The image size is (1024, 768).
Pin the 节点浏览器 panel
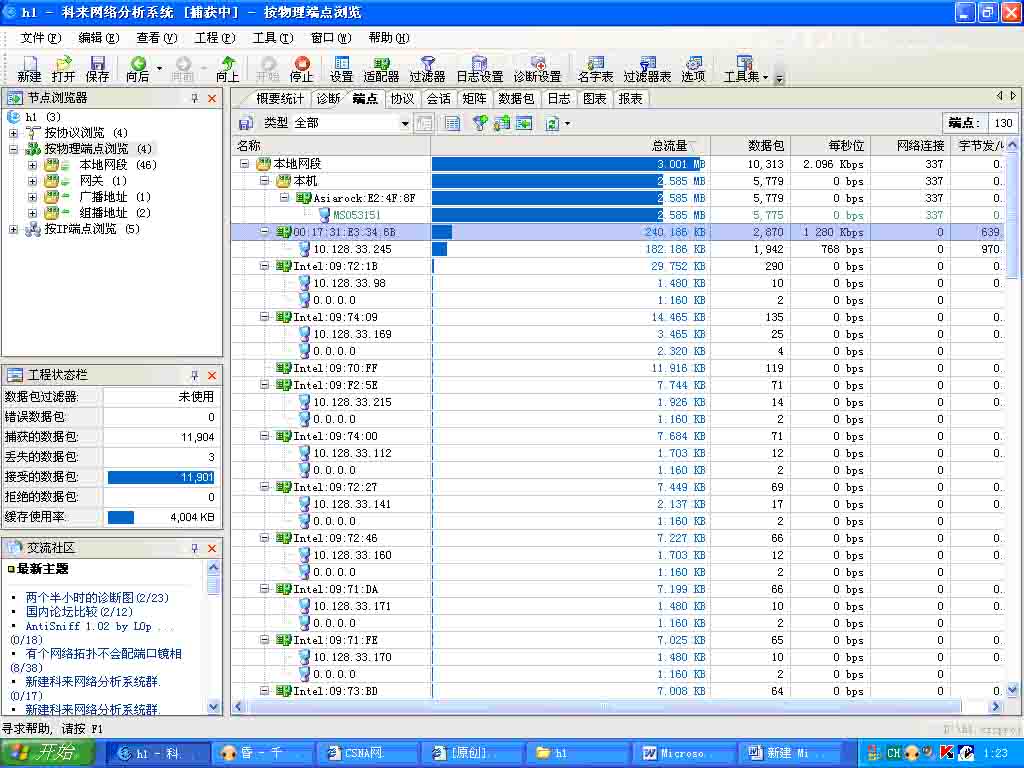[195, 99]
